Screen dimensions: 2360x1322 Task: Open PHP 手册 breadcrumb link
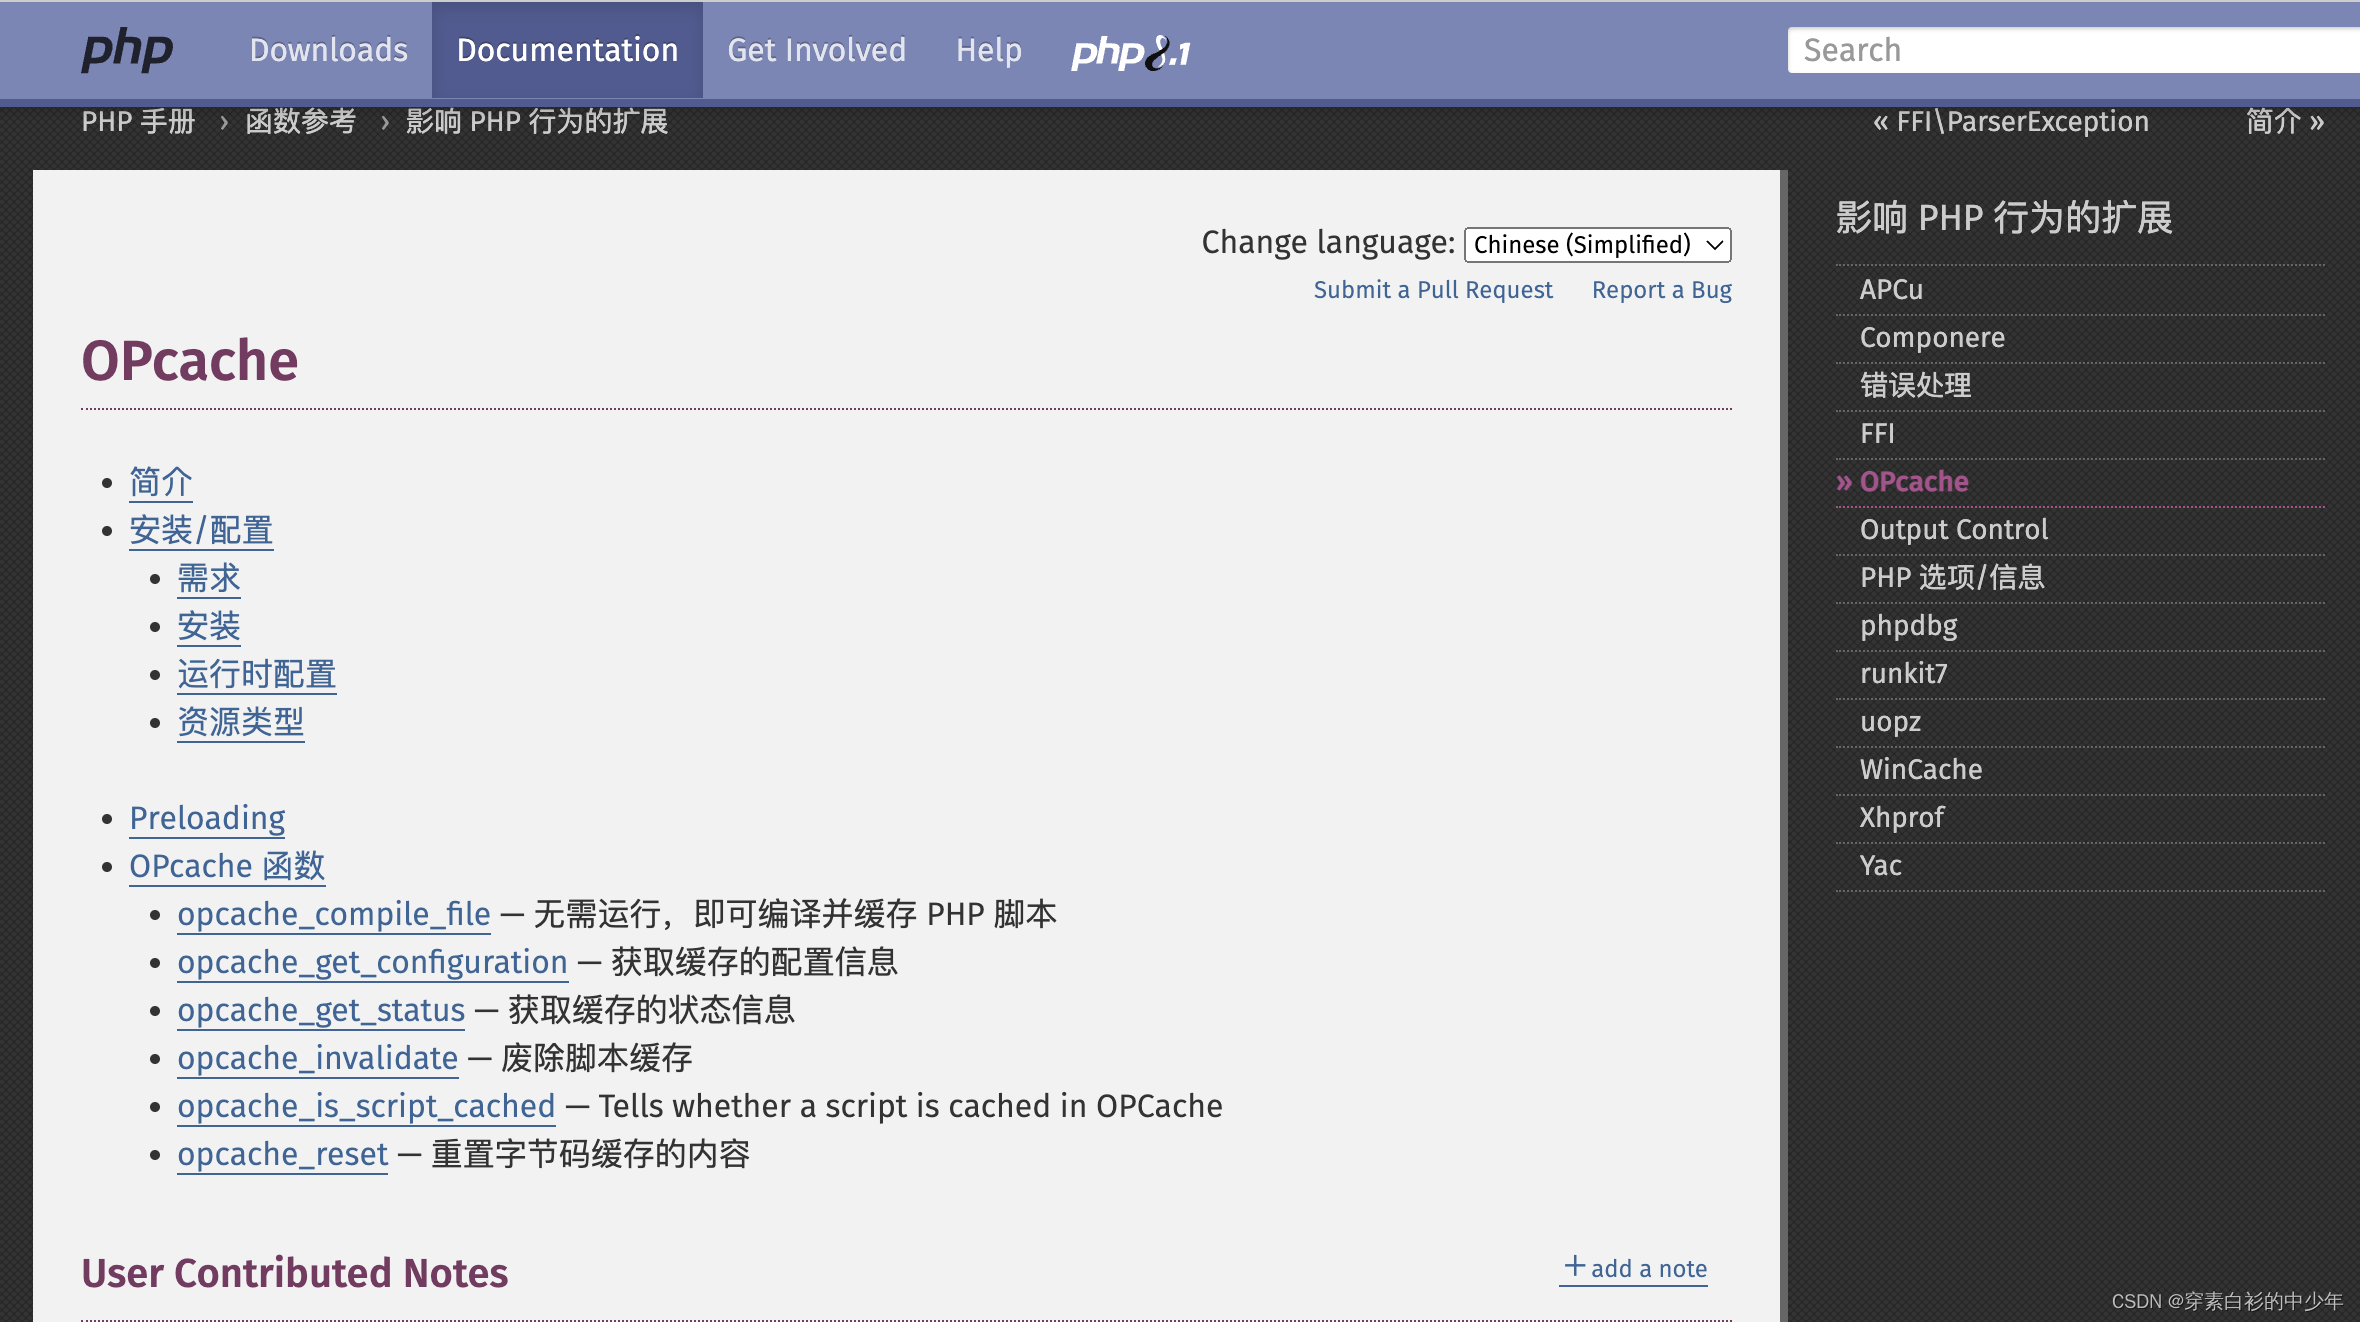(x=138, y=121)
